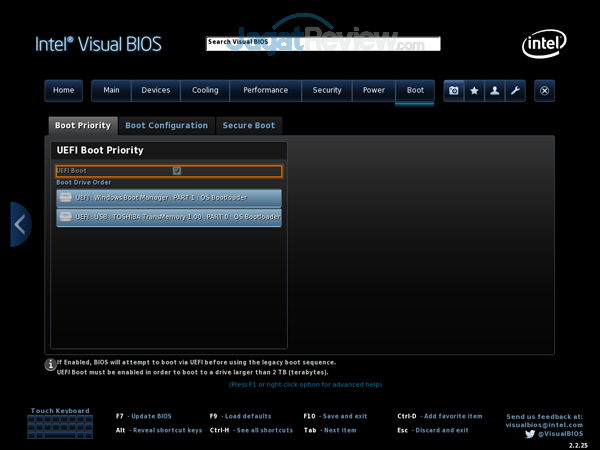Click the screenshot camera icon
This screenshot has height=450, width=600.
tap(454, 90)
